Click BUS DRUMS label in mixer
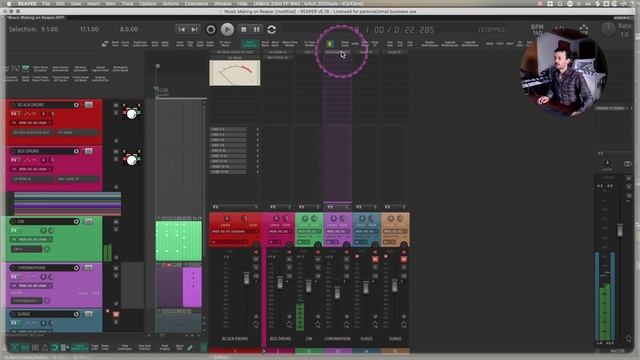 pyautogui.click(x=280, y=339)
